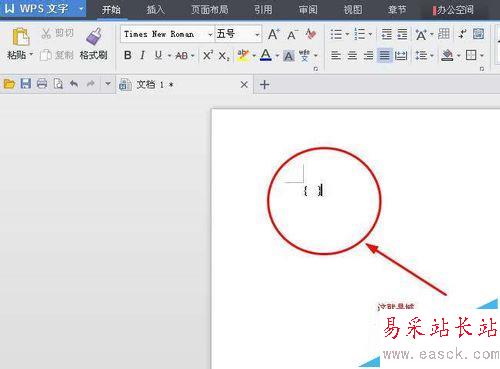Click the Paste icon
This screenshot has height=369, width=500.
click(21, 37)
